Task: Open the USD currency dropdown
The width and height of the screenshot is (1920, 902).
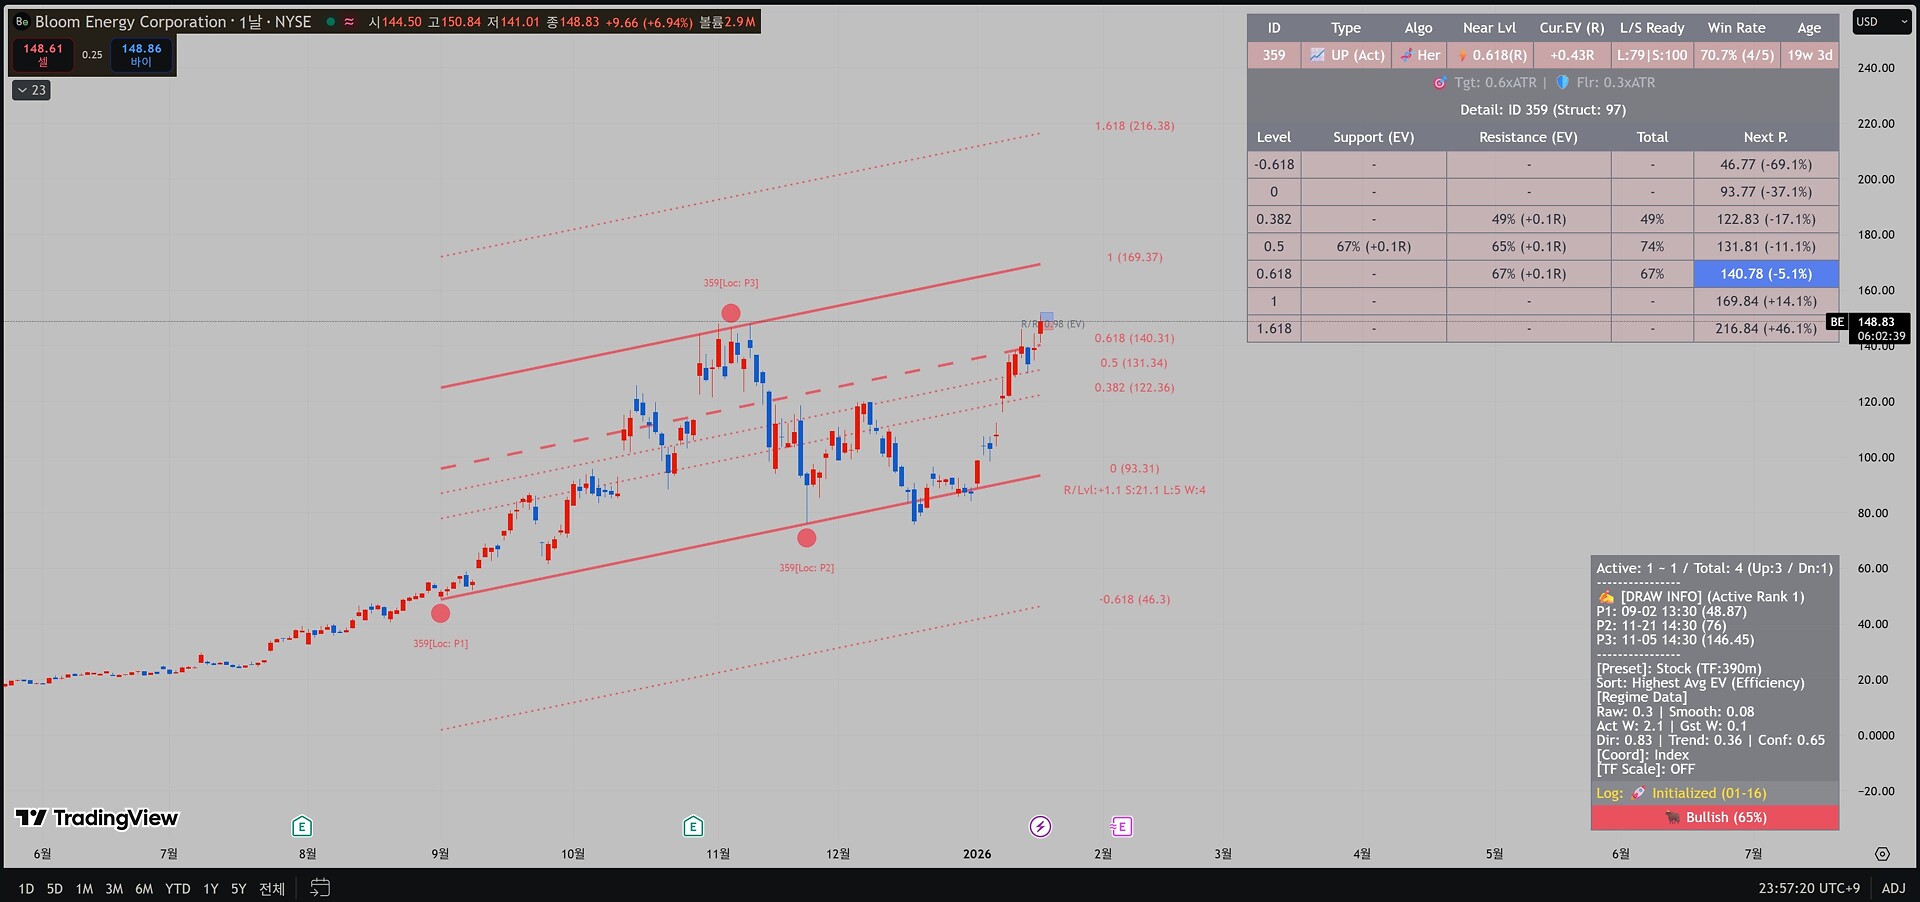Action: (1880, 22)
